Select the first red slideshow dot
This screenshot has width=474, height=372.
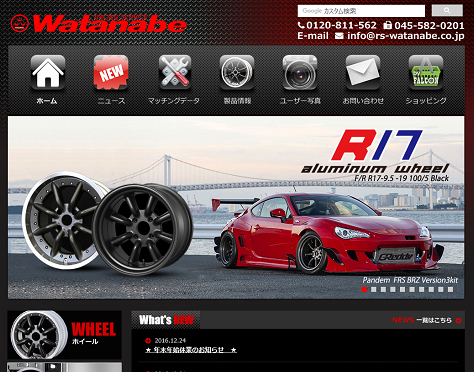(364, 289)
